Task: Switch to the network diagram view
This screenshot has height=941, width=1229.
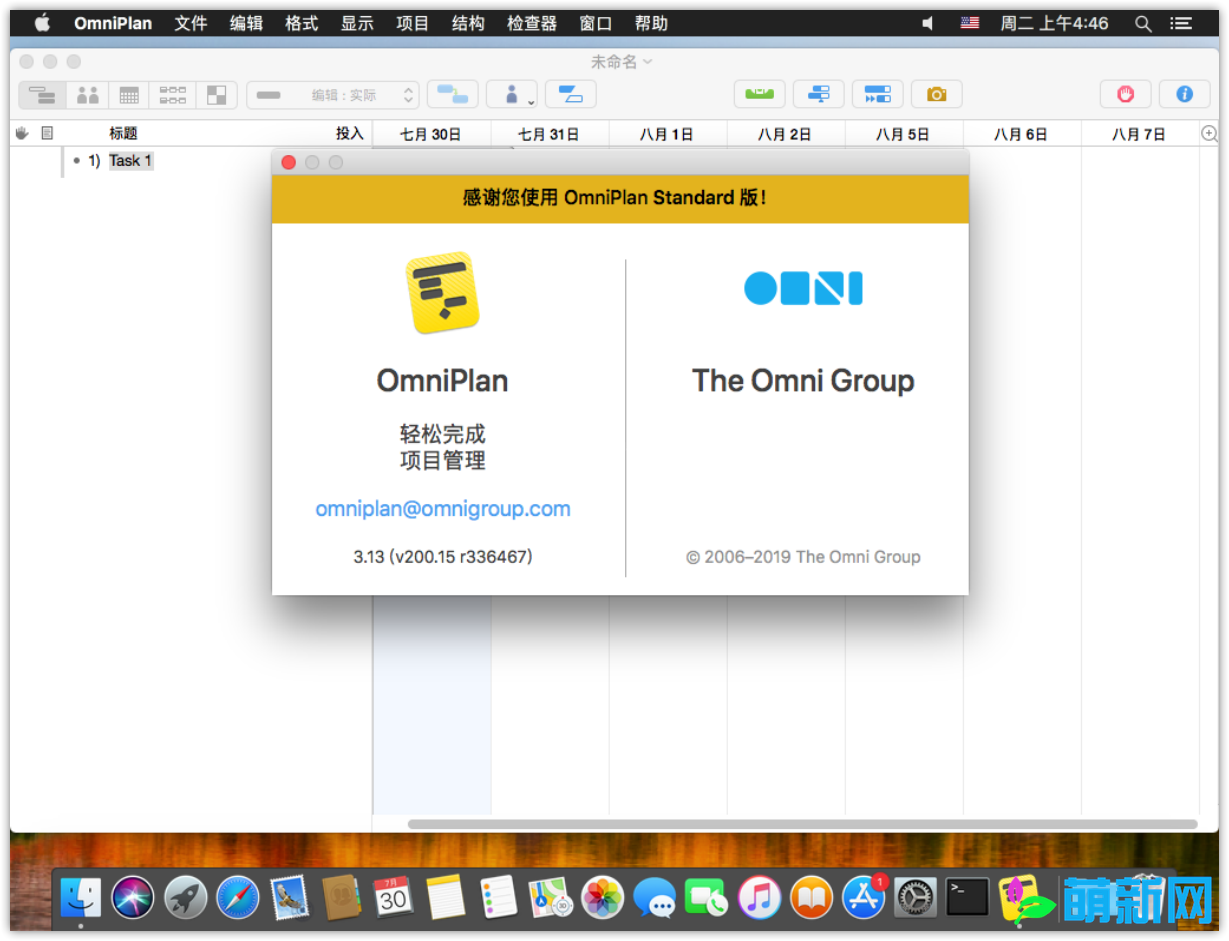Action: click(173, 95)
